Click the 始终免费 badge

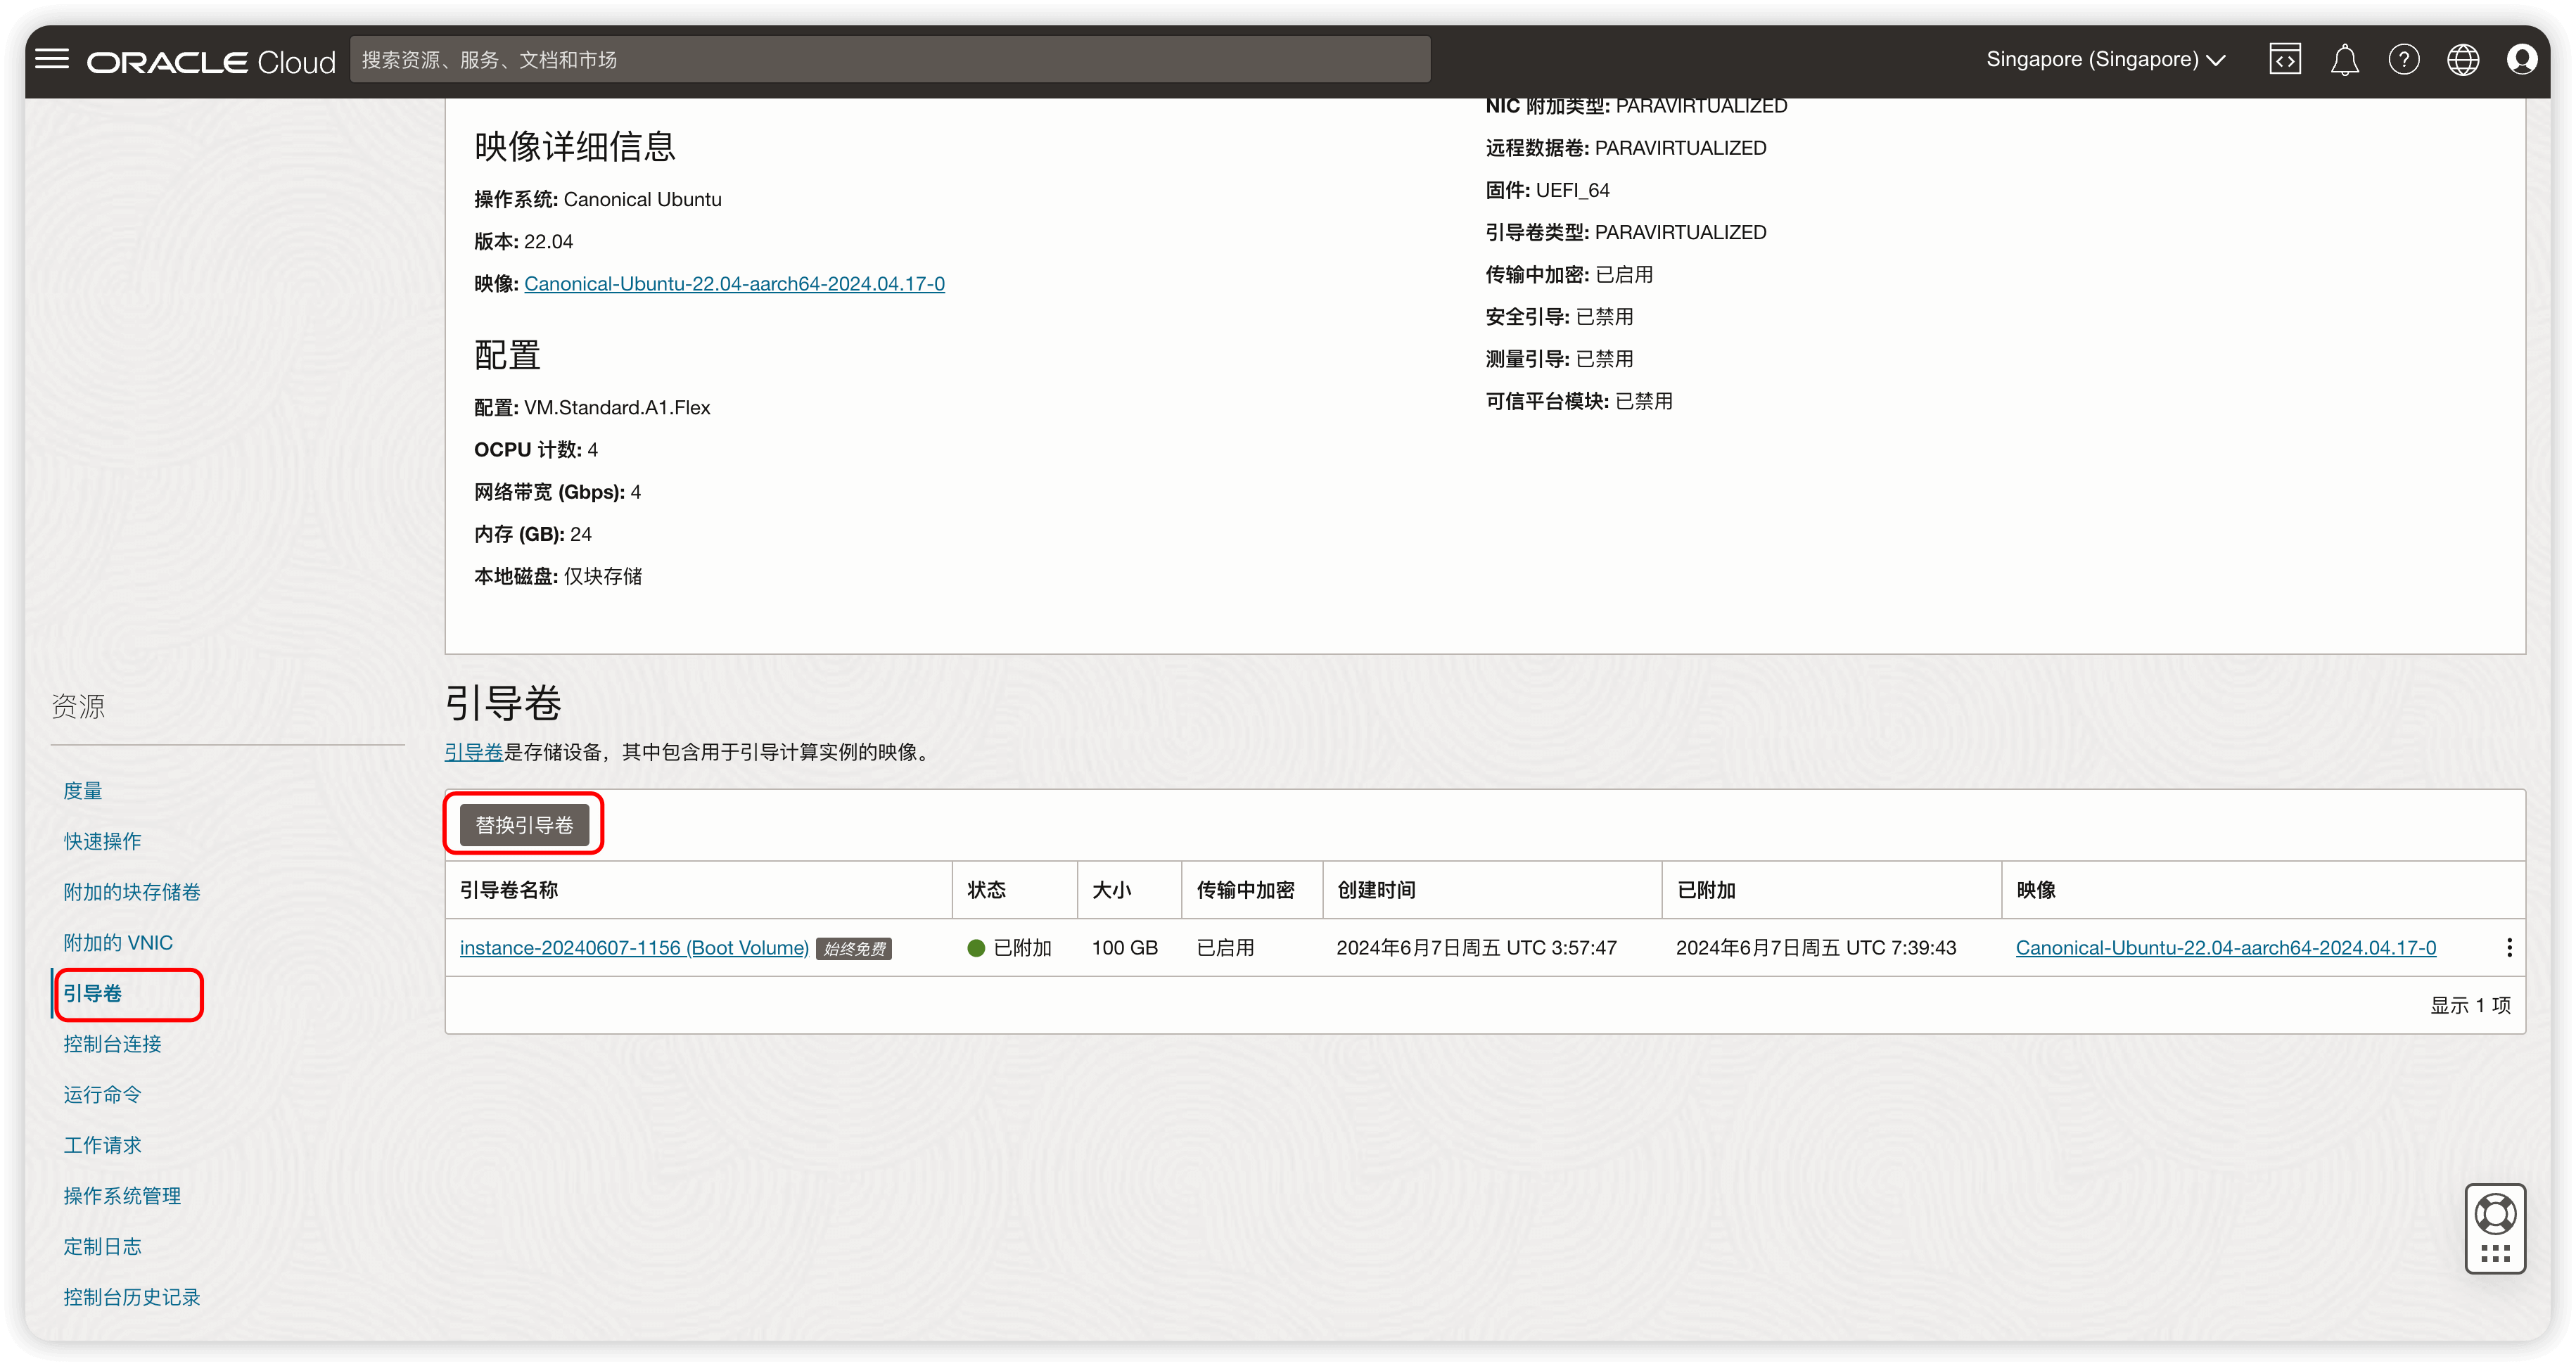(x=854, y=949)
